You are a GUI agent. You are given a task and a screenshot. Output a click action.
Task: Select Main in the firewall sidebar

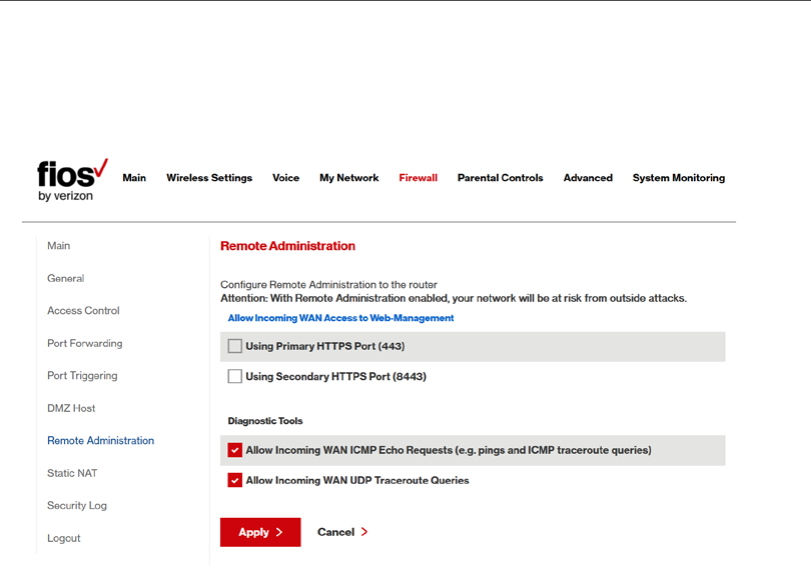58,246
